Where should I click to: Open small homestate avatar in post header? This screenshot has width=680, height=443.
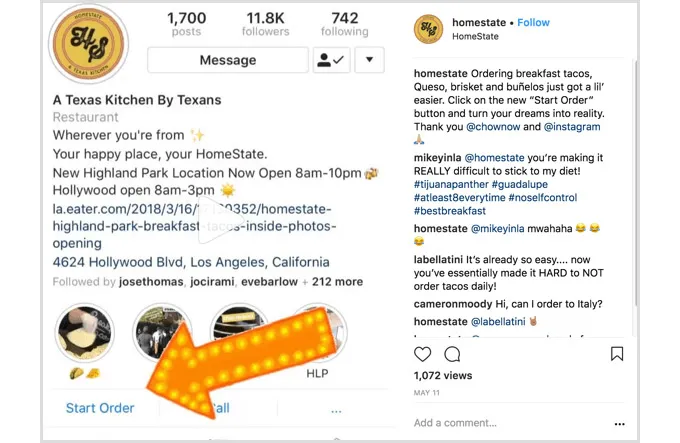[428, 29]
